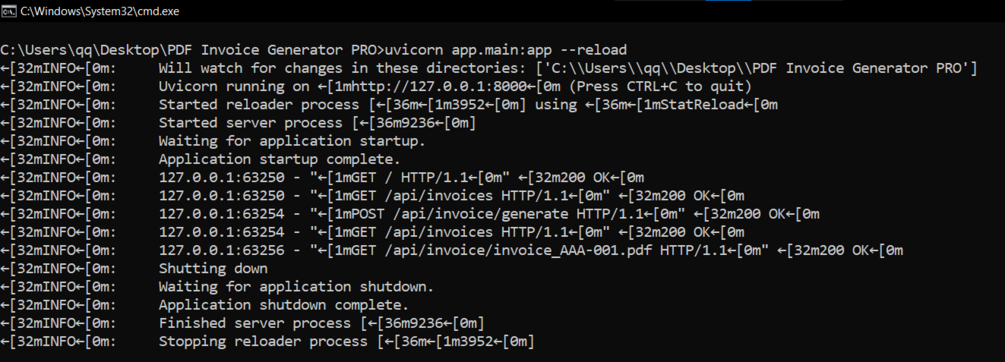Screen dimensions: 1005x362
Task: Click the 'Stopping reloader process' line
Action: point(267,341)
